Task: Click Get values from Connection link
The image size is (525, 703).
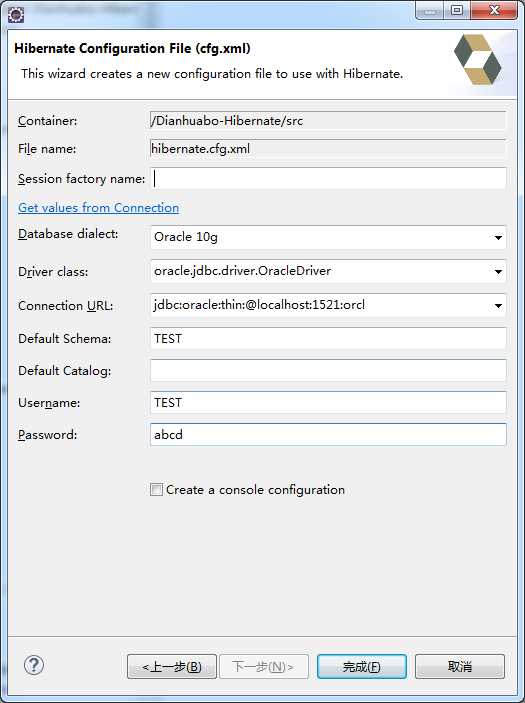Action: point(98,208)
